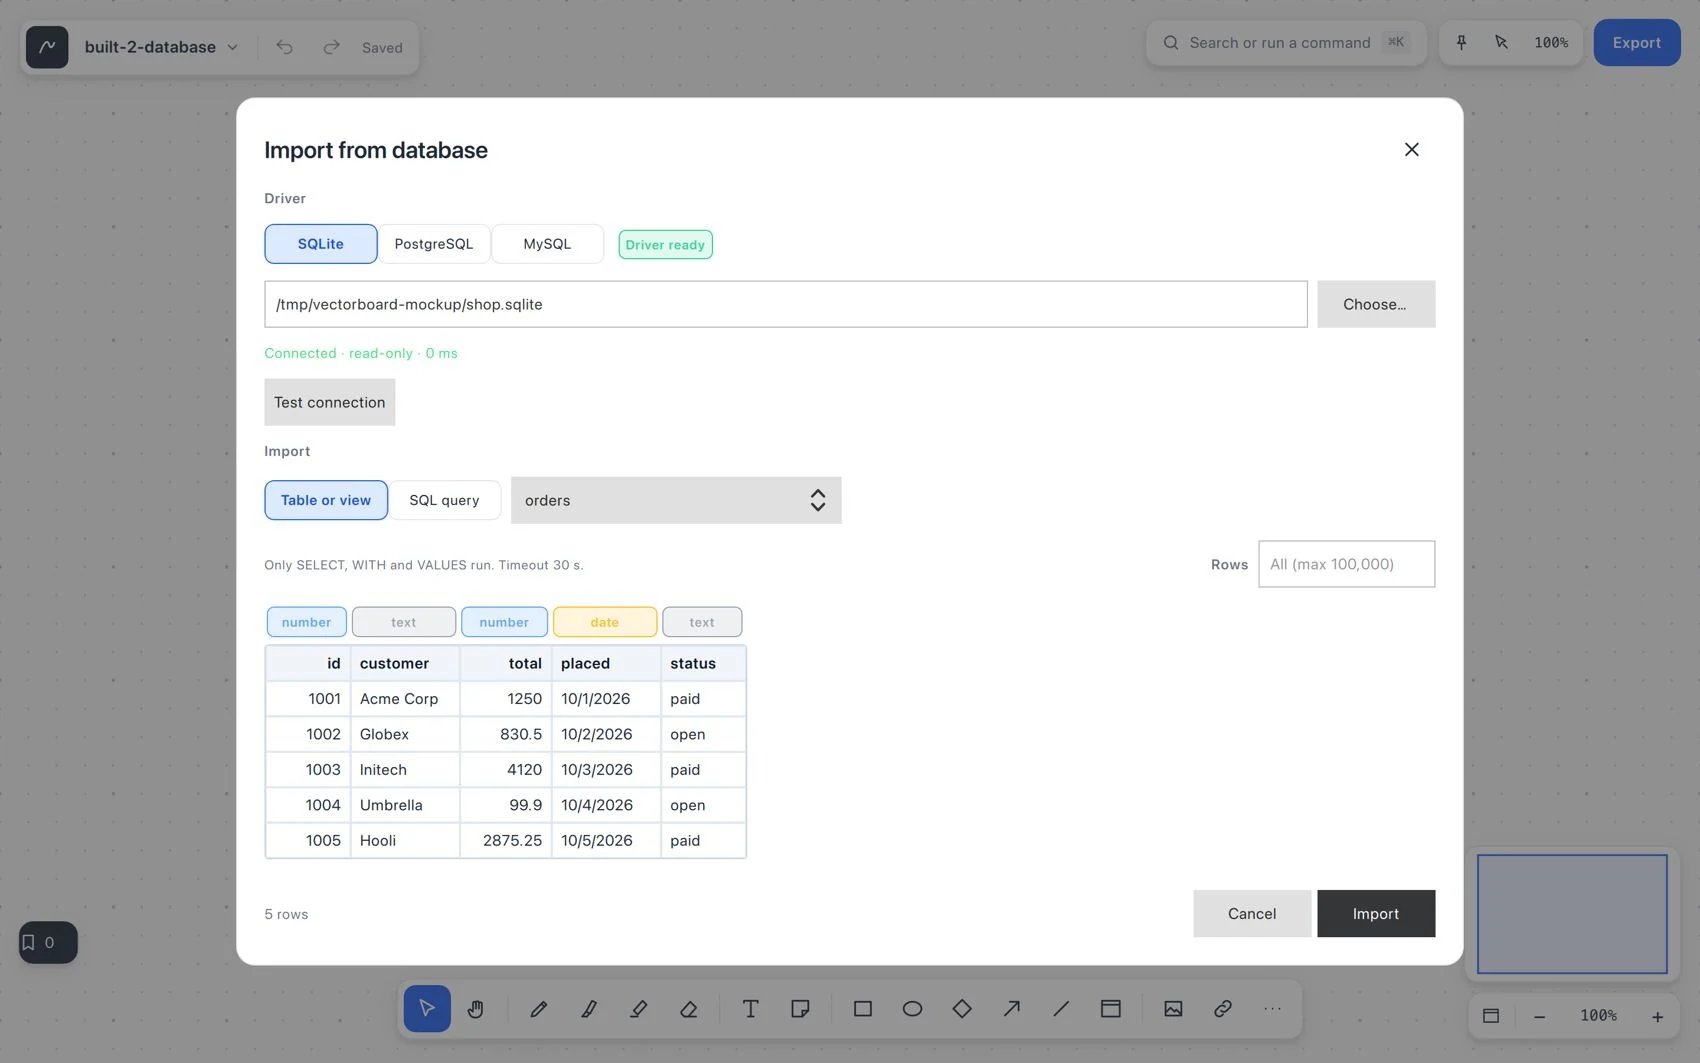The width and height of the screenshot is (1700, 1063).
Task: Open the date type pill for placed column
Action: point(605,622)
